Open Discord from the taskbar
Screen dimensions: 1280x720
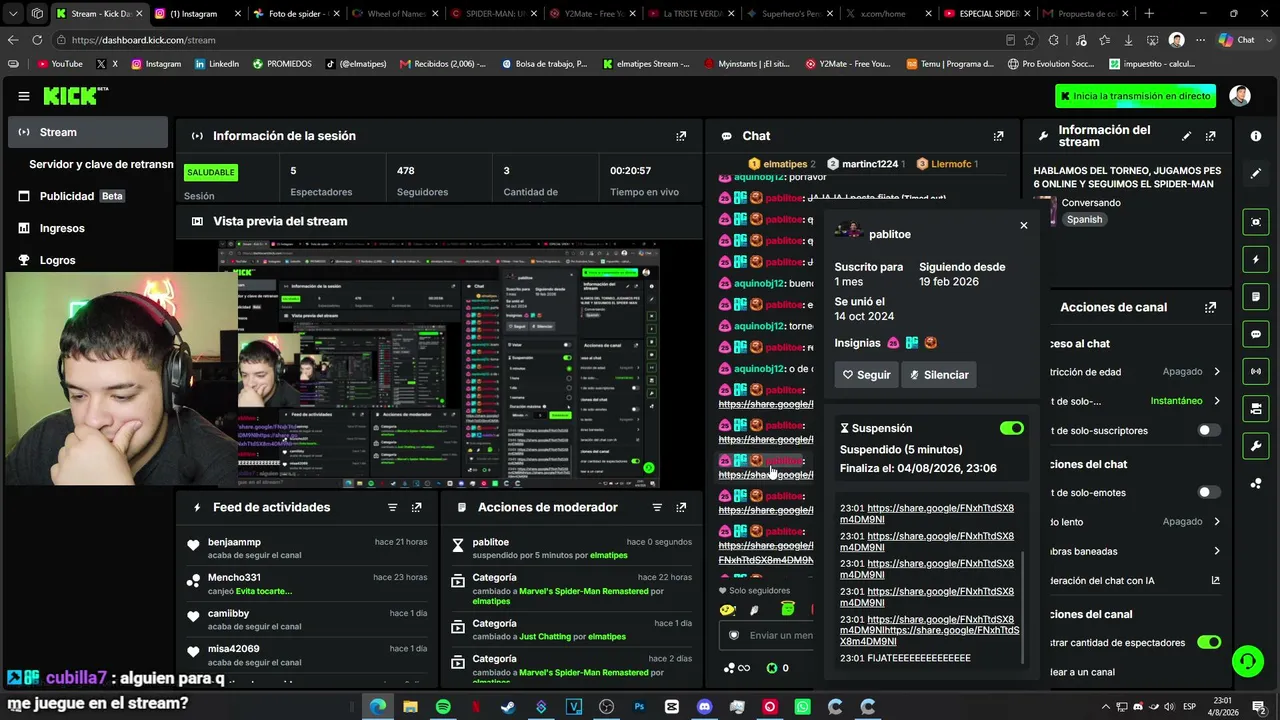[704, 707]
